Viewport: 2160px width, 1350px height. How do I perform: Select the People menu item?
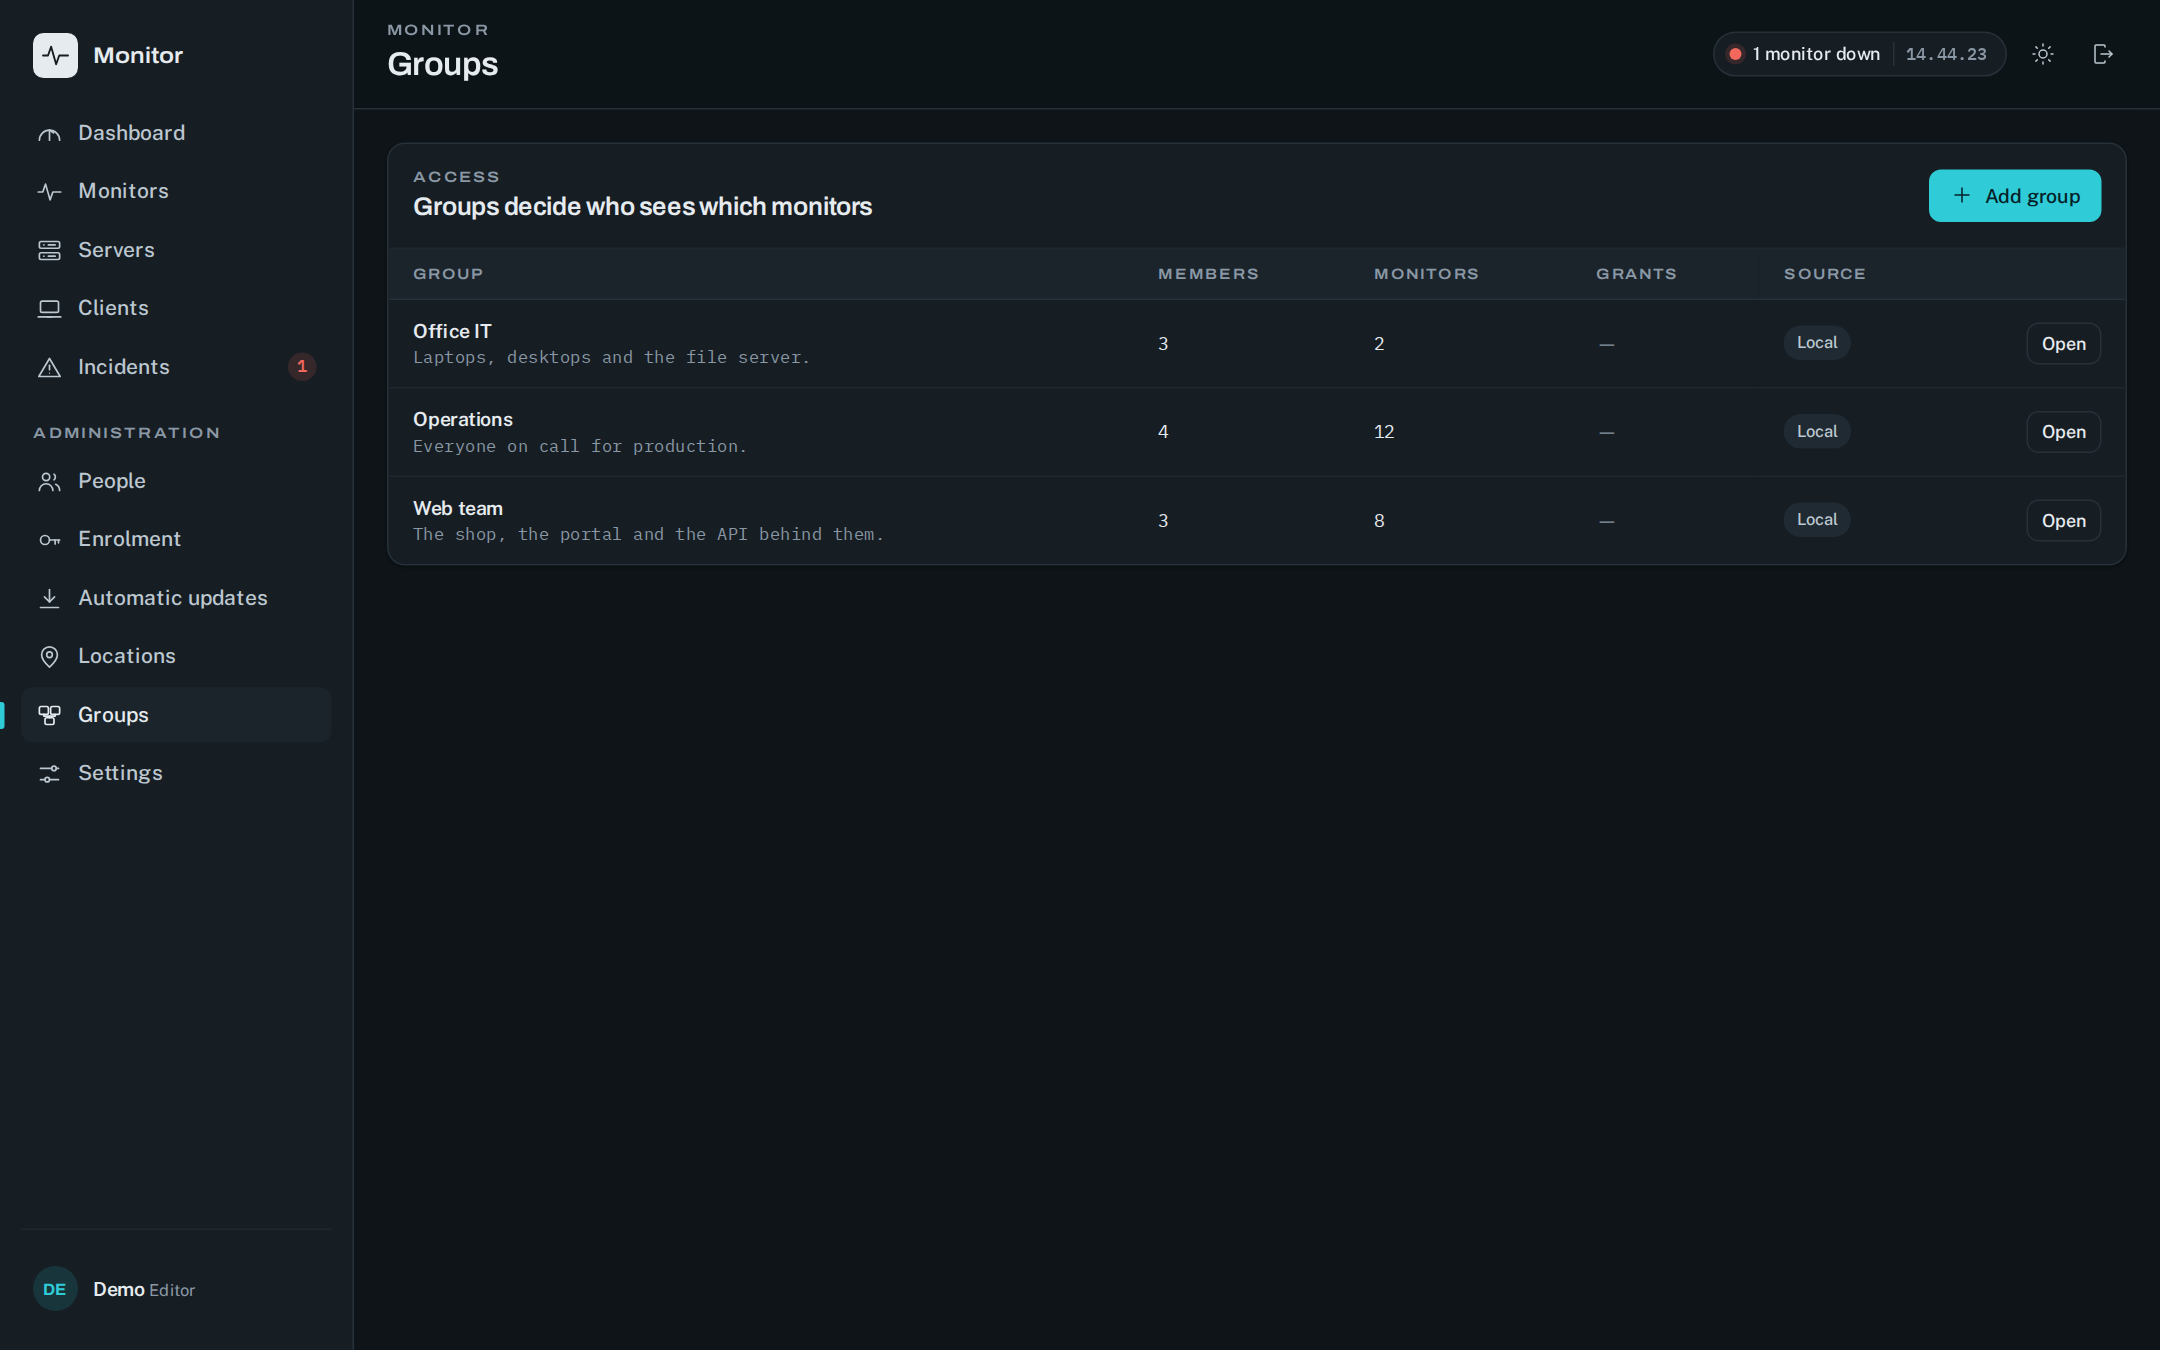176,481
